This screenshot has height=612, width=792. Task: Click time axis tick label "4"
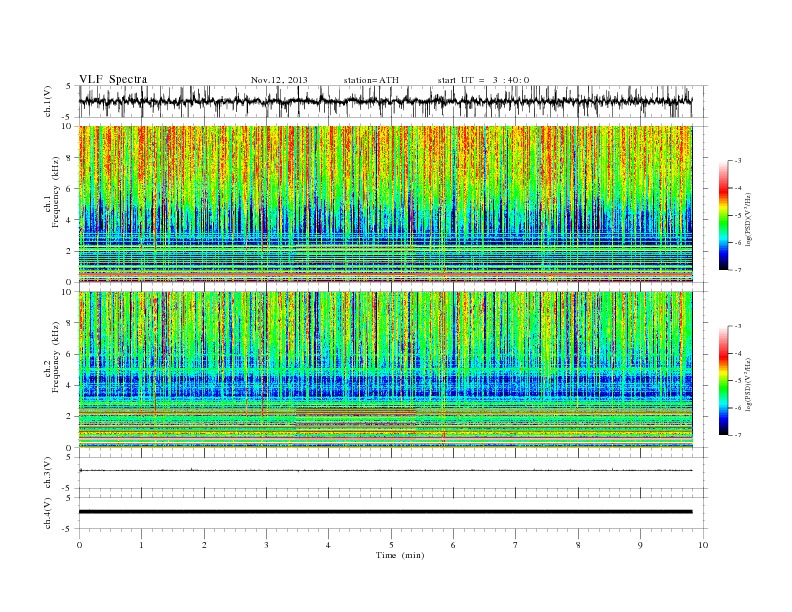click(328, 545)
